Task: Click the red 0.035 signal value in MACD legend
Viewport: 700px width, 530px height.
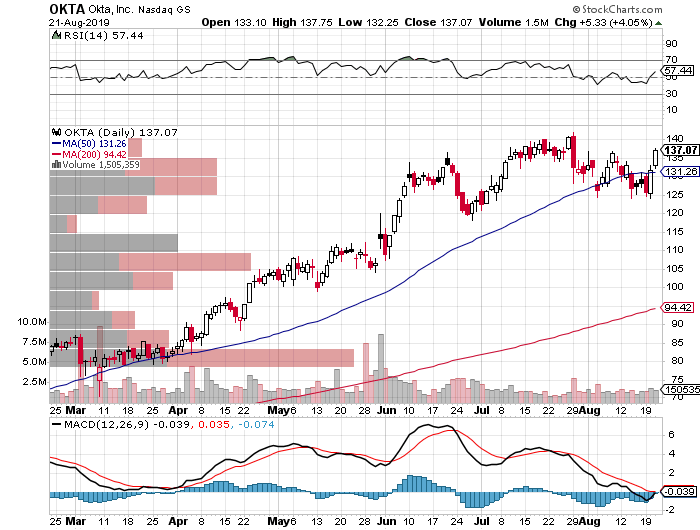Action: pos(214,424)
